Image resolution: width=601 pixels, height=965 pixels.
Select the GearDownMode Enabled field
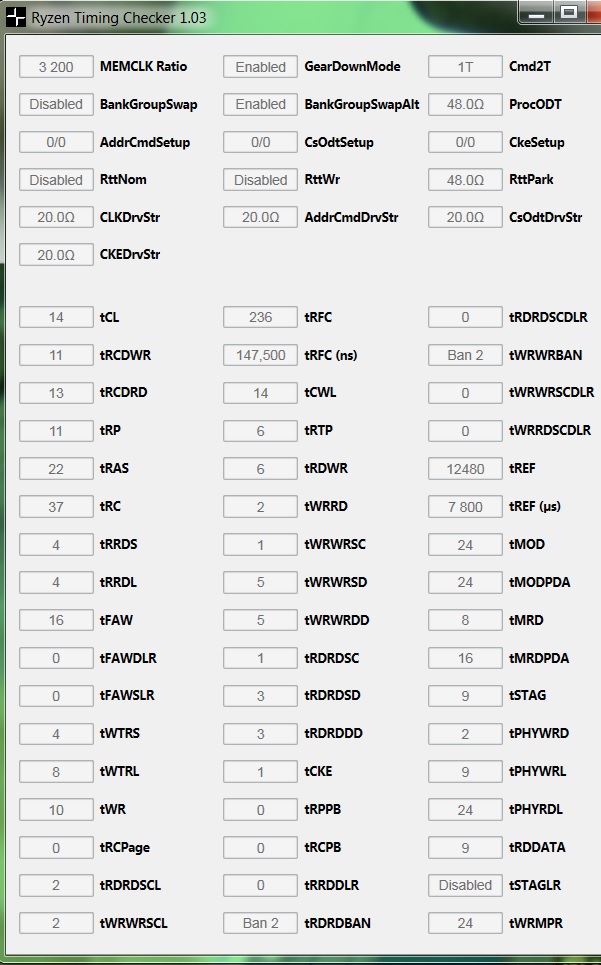260,67
